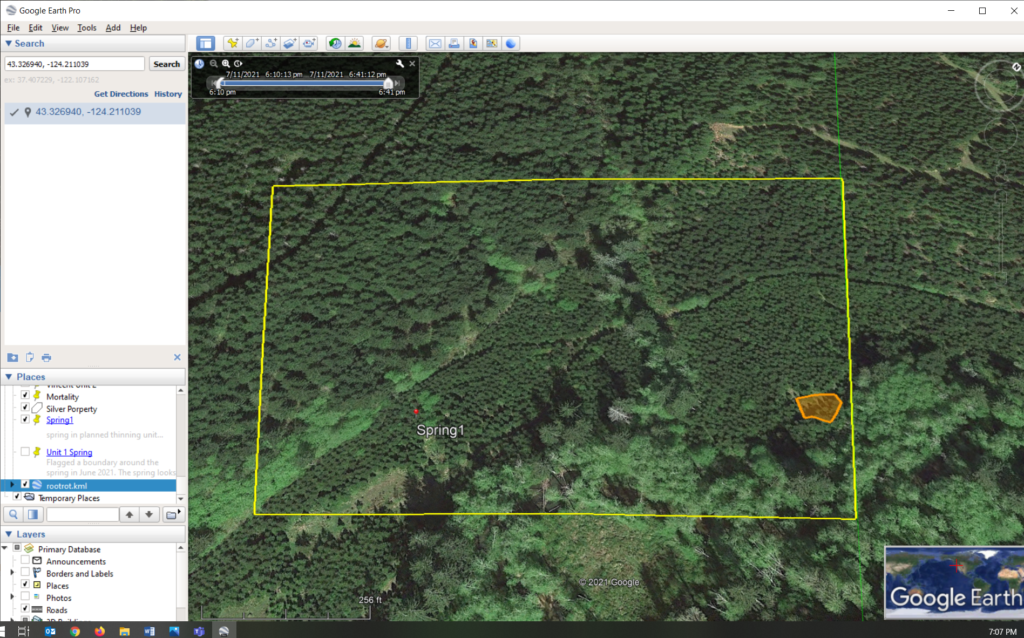
Task: Toggle the sidebar visibility button
Action: (x=206, y=43)
